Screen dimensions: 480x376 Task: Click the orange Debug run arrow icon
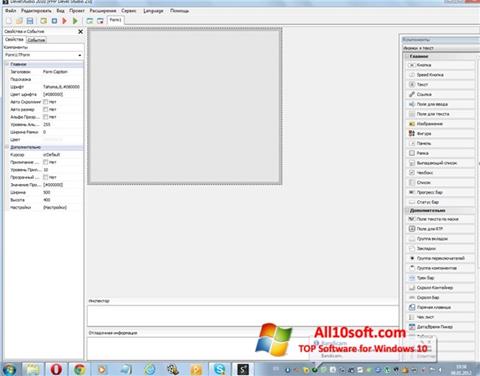pos(65,21)
